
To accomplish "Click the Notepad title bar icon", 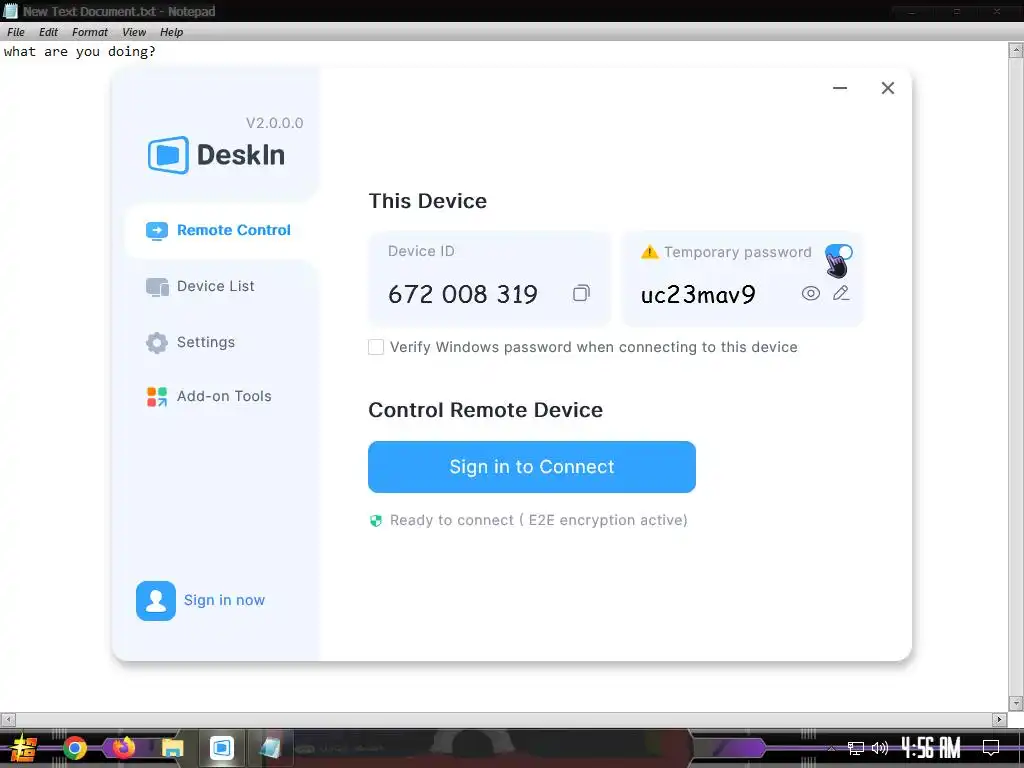I will [x=10, y=10].
